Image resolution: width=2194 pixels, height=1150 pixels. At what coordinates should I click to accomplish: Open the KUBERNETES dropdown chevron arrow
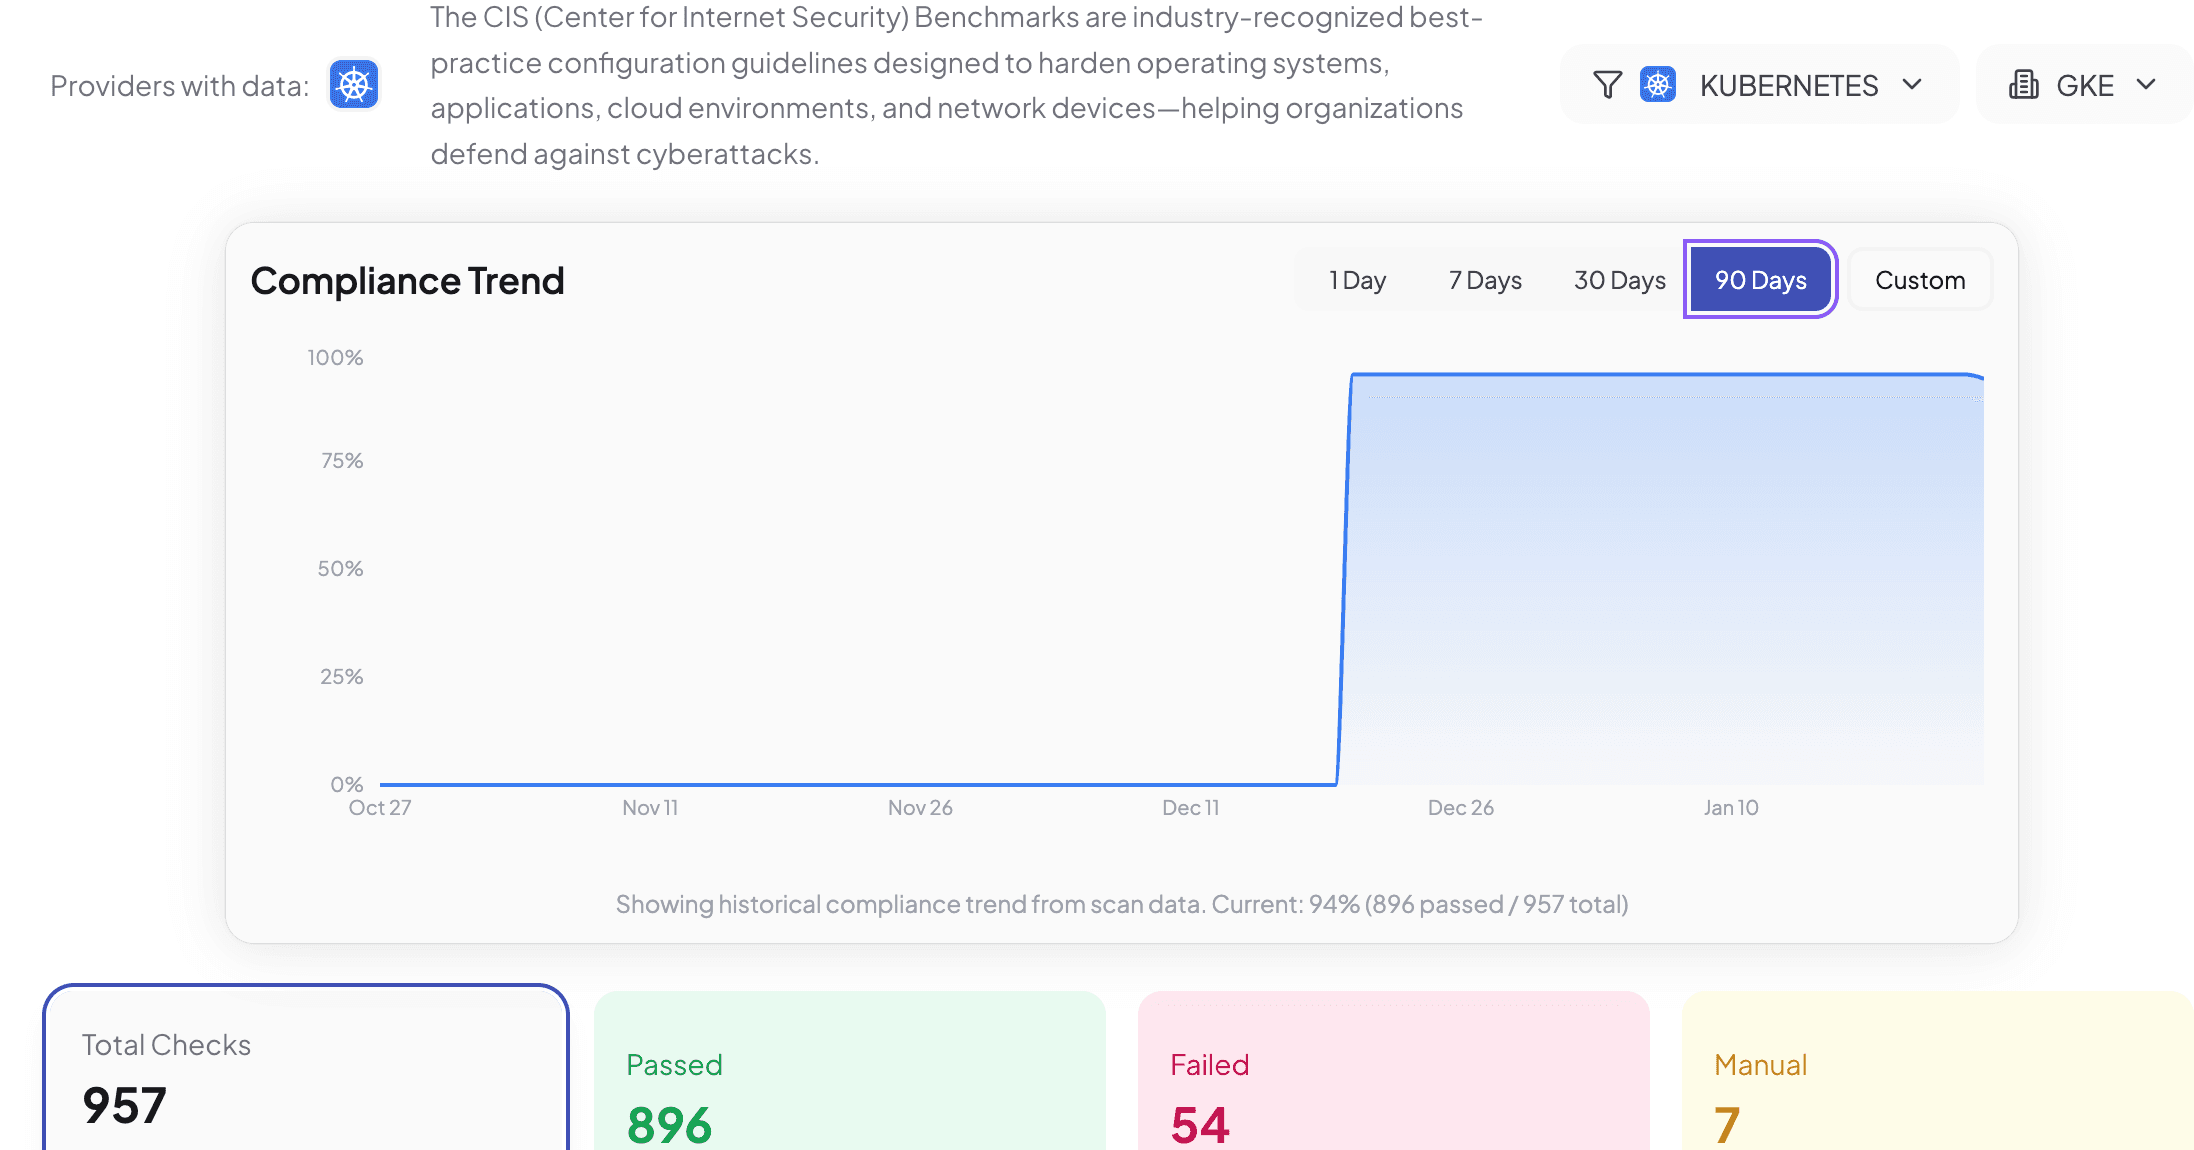[1913, 84]
